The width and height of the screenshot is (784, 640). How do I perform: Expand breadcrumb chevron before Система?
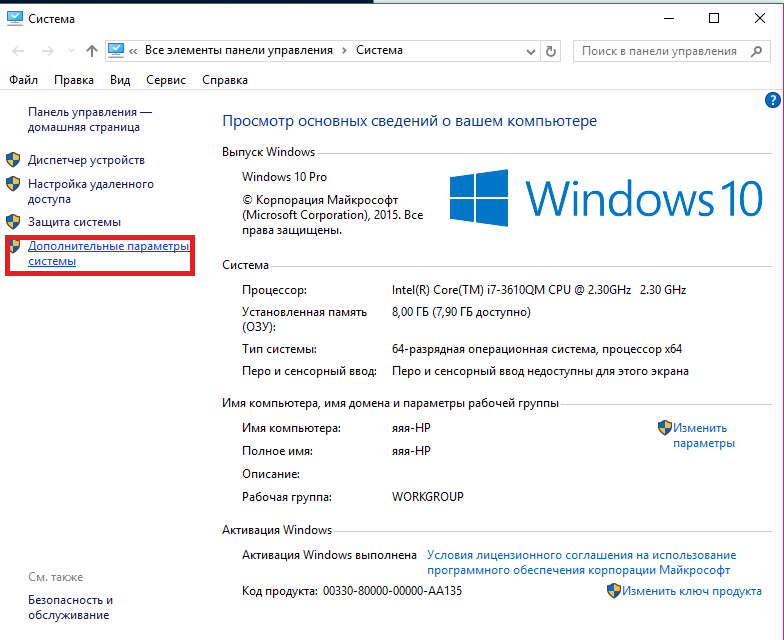point(344,51)
